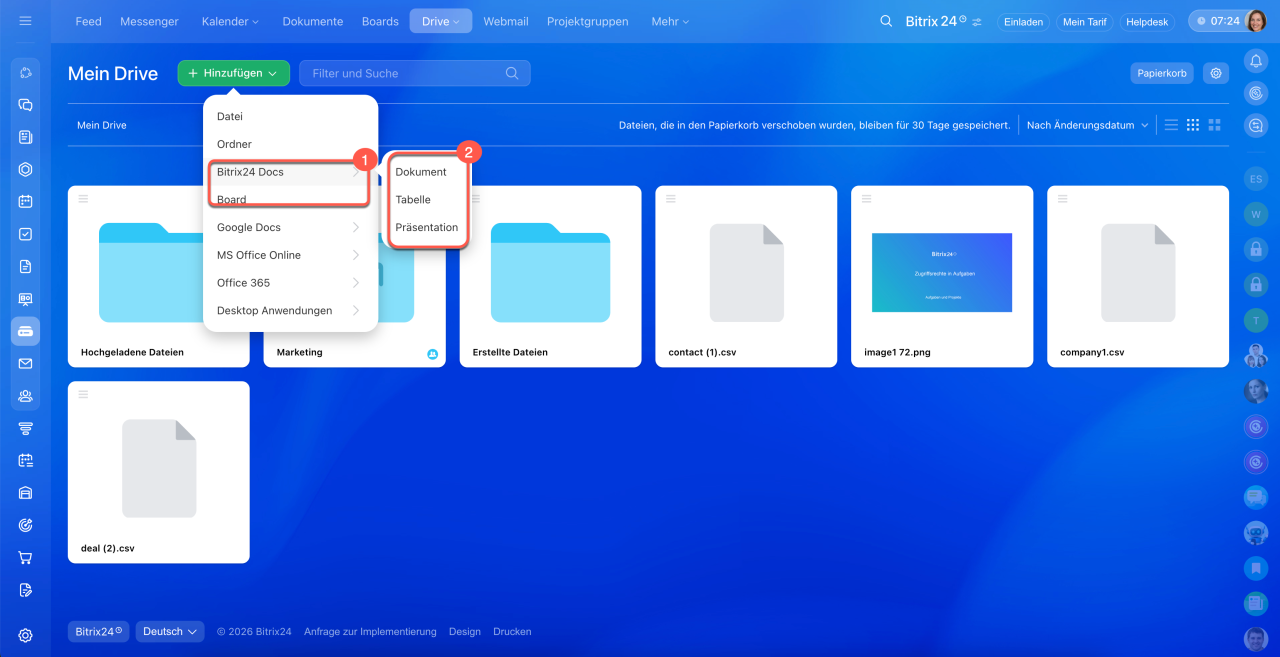
Task: Click the magnifier inside the filter field
Action: [512, 73]
